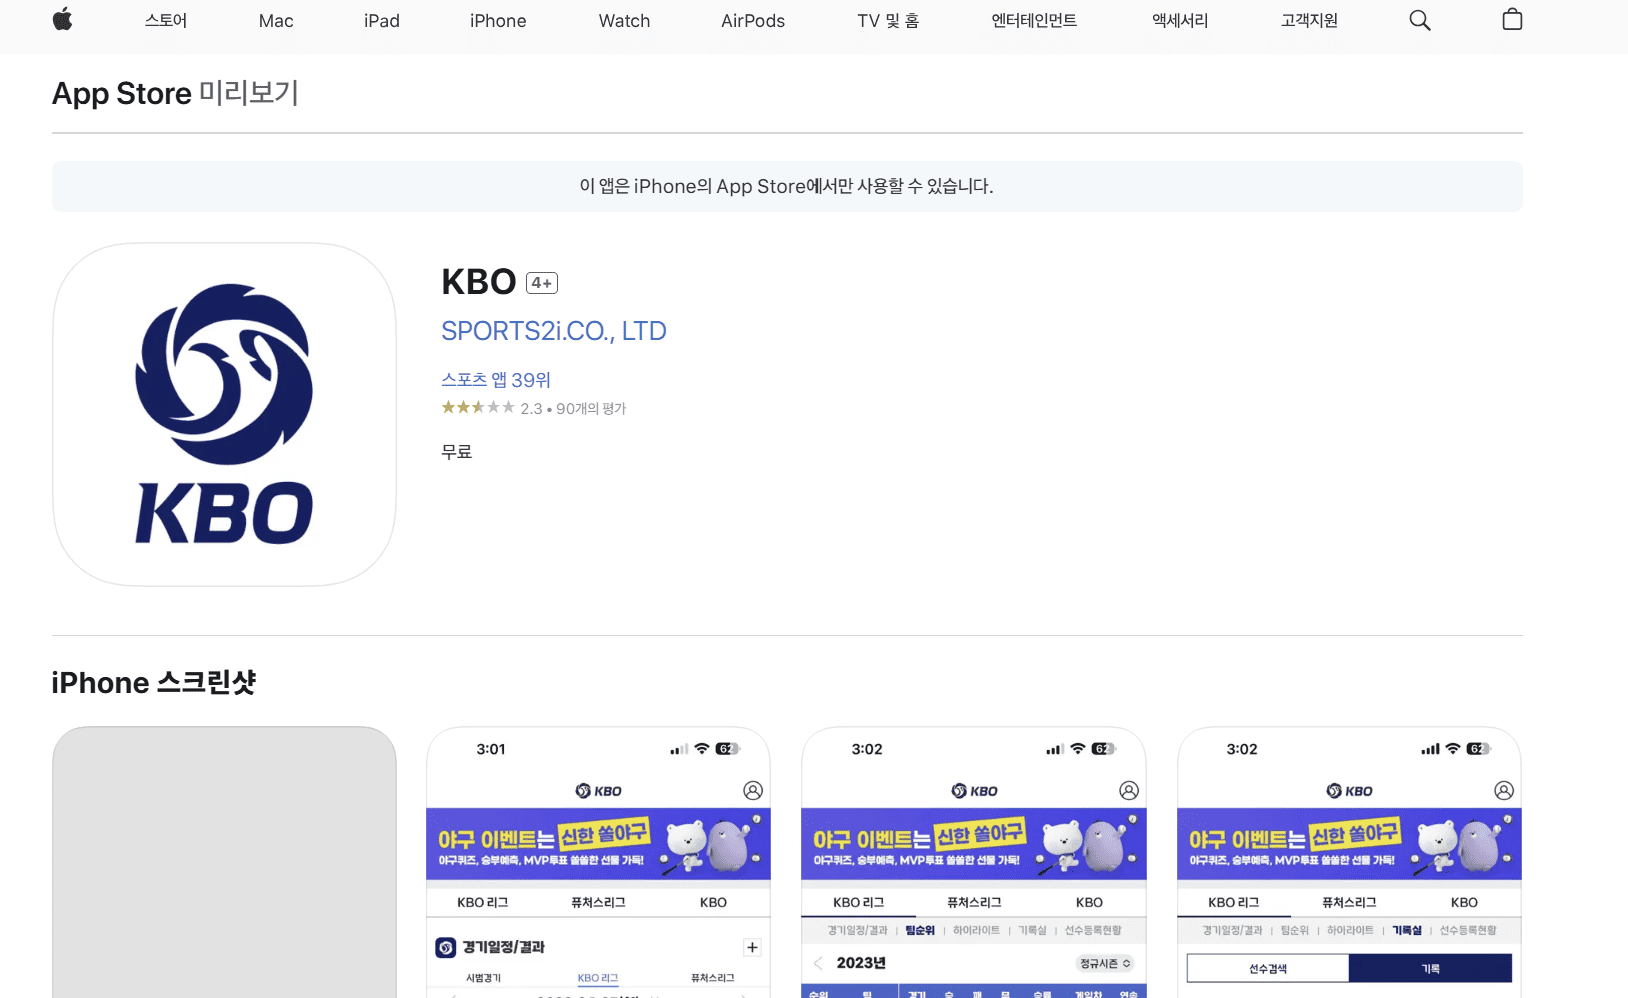Tap the plus icon beside 경기일정/결과

point(752,947)
